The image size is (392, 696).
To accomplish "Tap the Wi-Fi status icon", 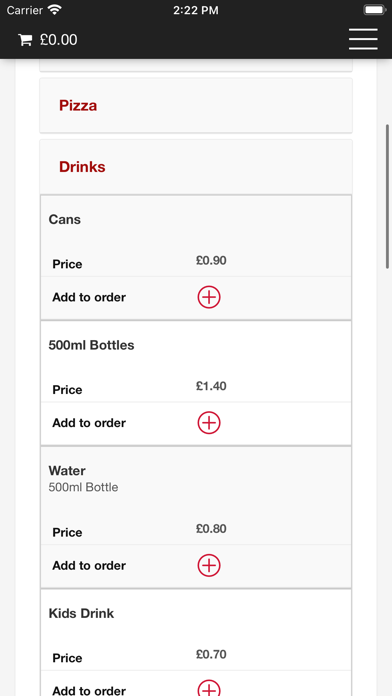I will (x=55, y=10).
